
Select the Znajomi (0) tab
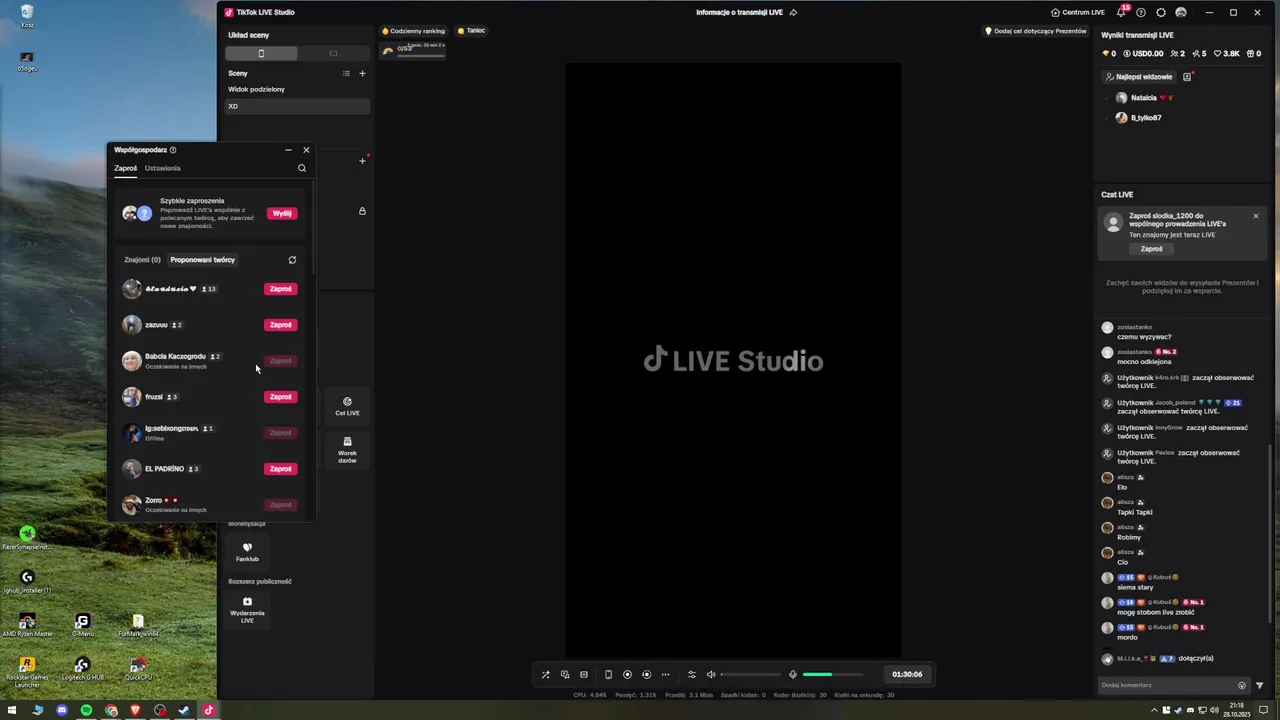[142, 260]
